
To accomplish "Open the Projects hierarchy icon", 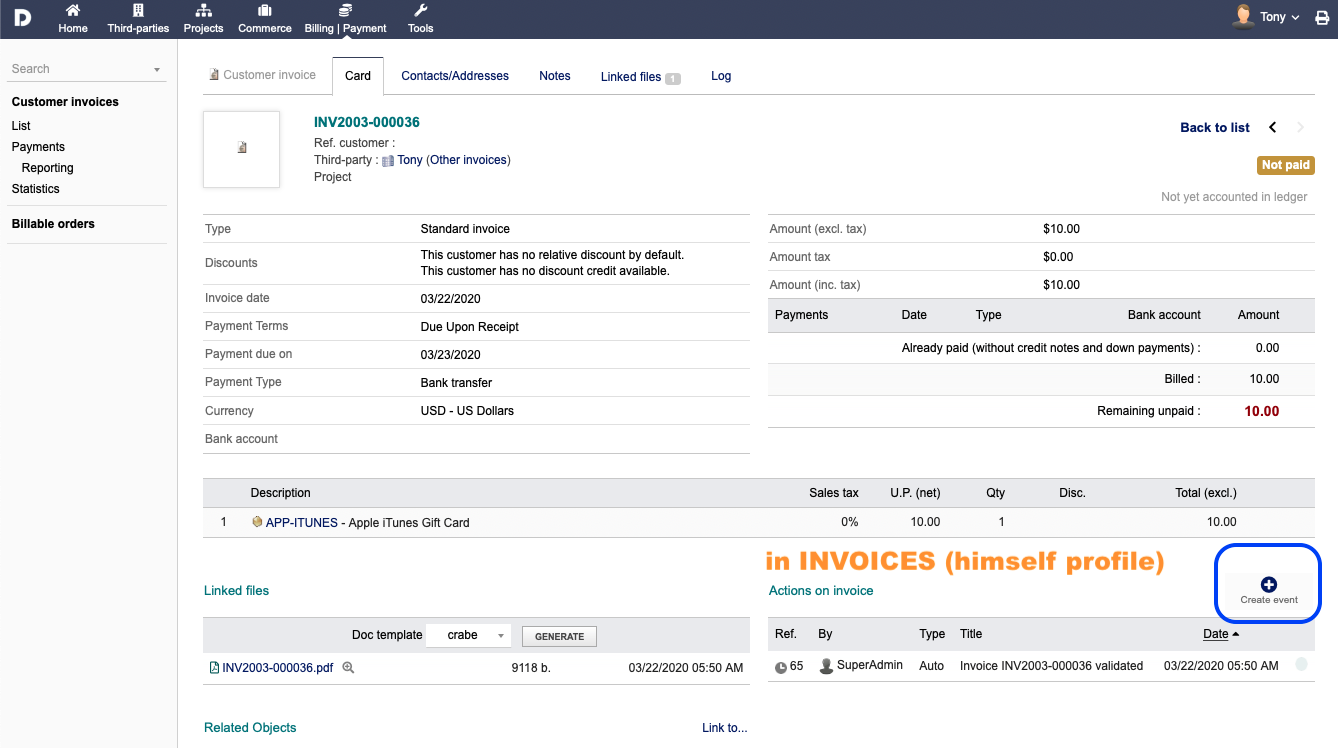I will [x=203, y=11].
